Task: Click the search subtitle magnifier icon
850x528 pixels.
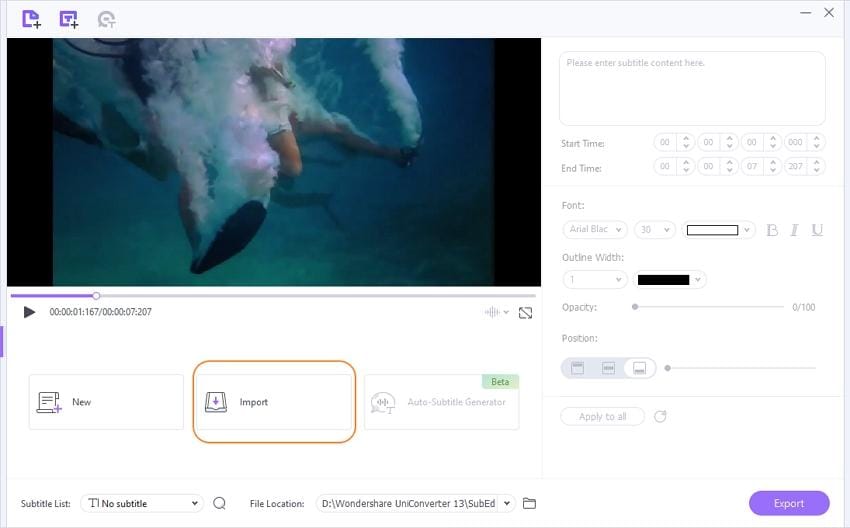Action: 220,504
